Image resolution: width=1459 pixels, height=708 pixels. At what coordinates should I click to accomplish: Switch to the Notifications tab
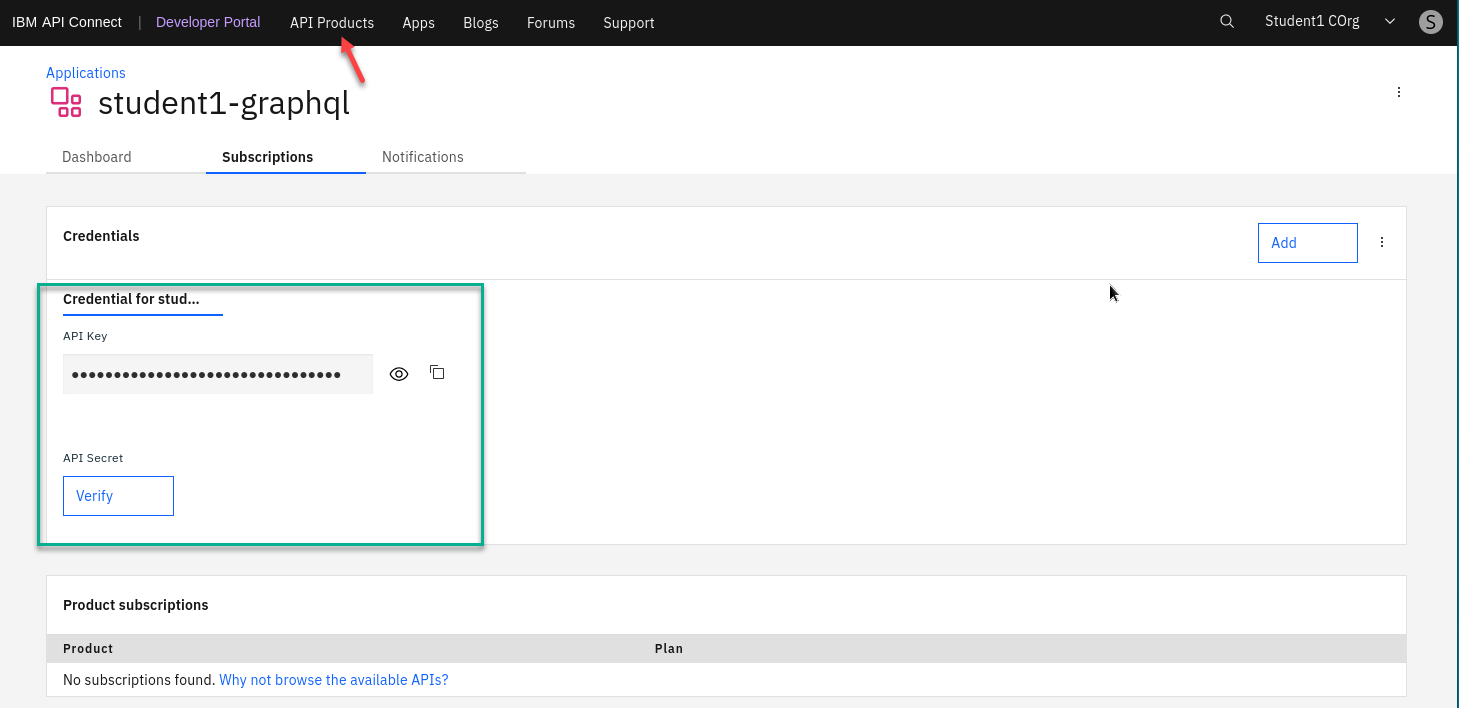coord(423,157)
